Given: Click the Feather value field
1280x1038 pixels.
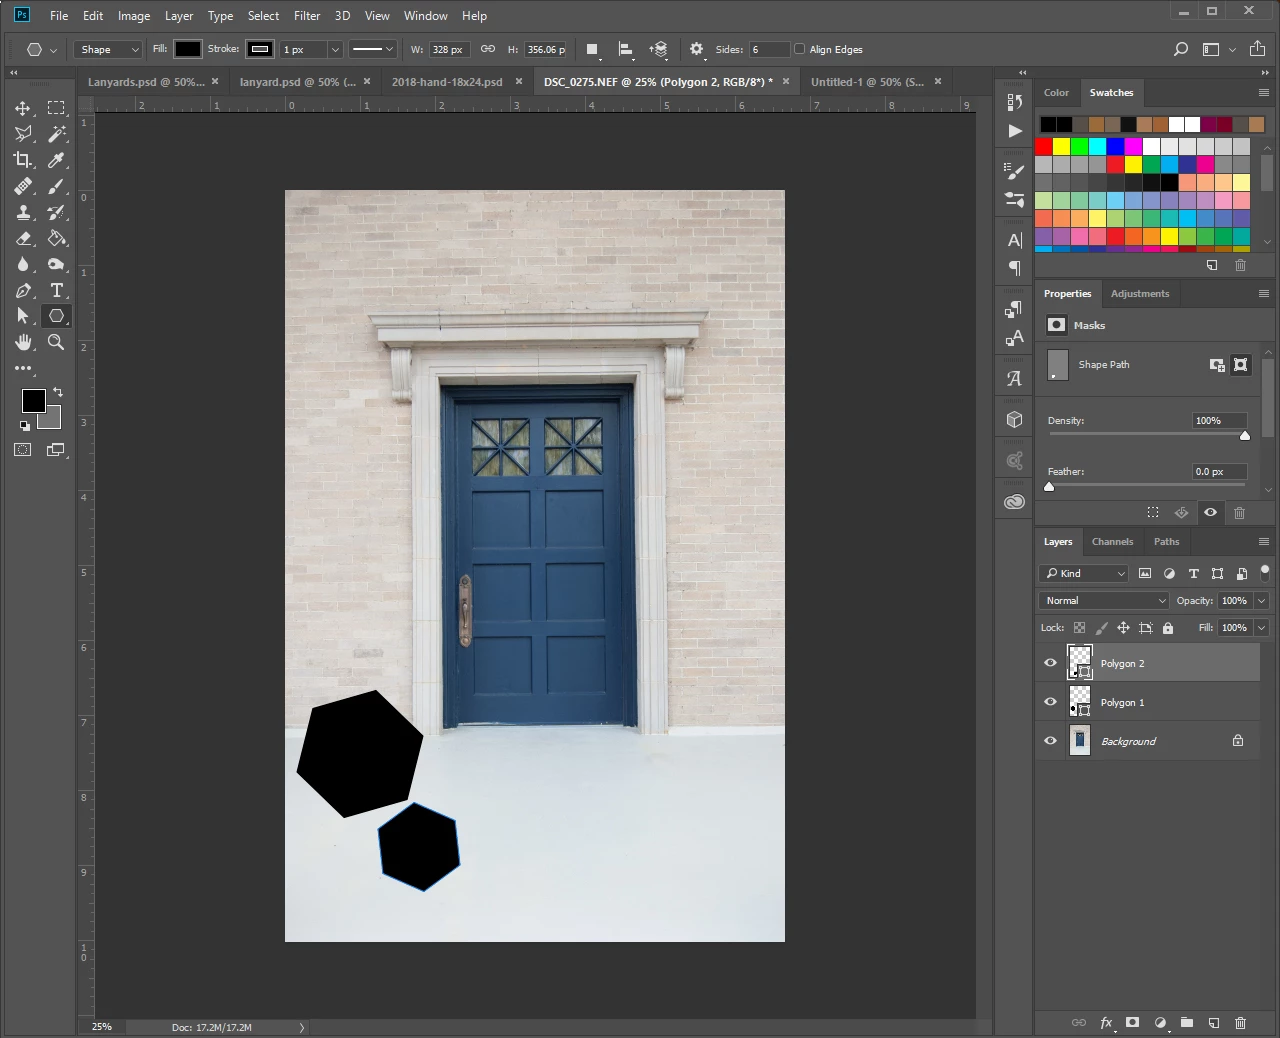Looking at the screenshot, I should coord(1219,471).
